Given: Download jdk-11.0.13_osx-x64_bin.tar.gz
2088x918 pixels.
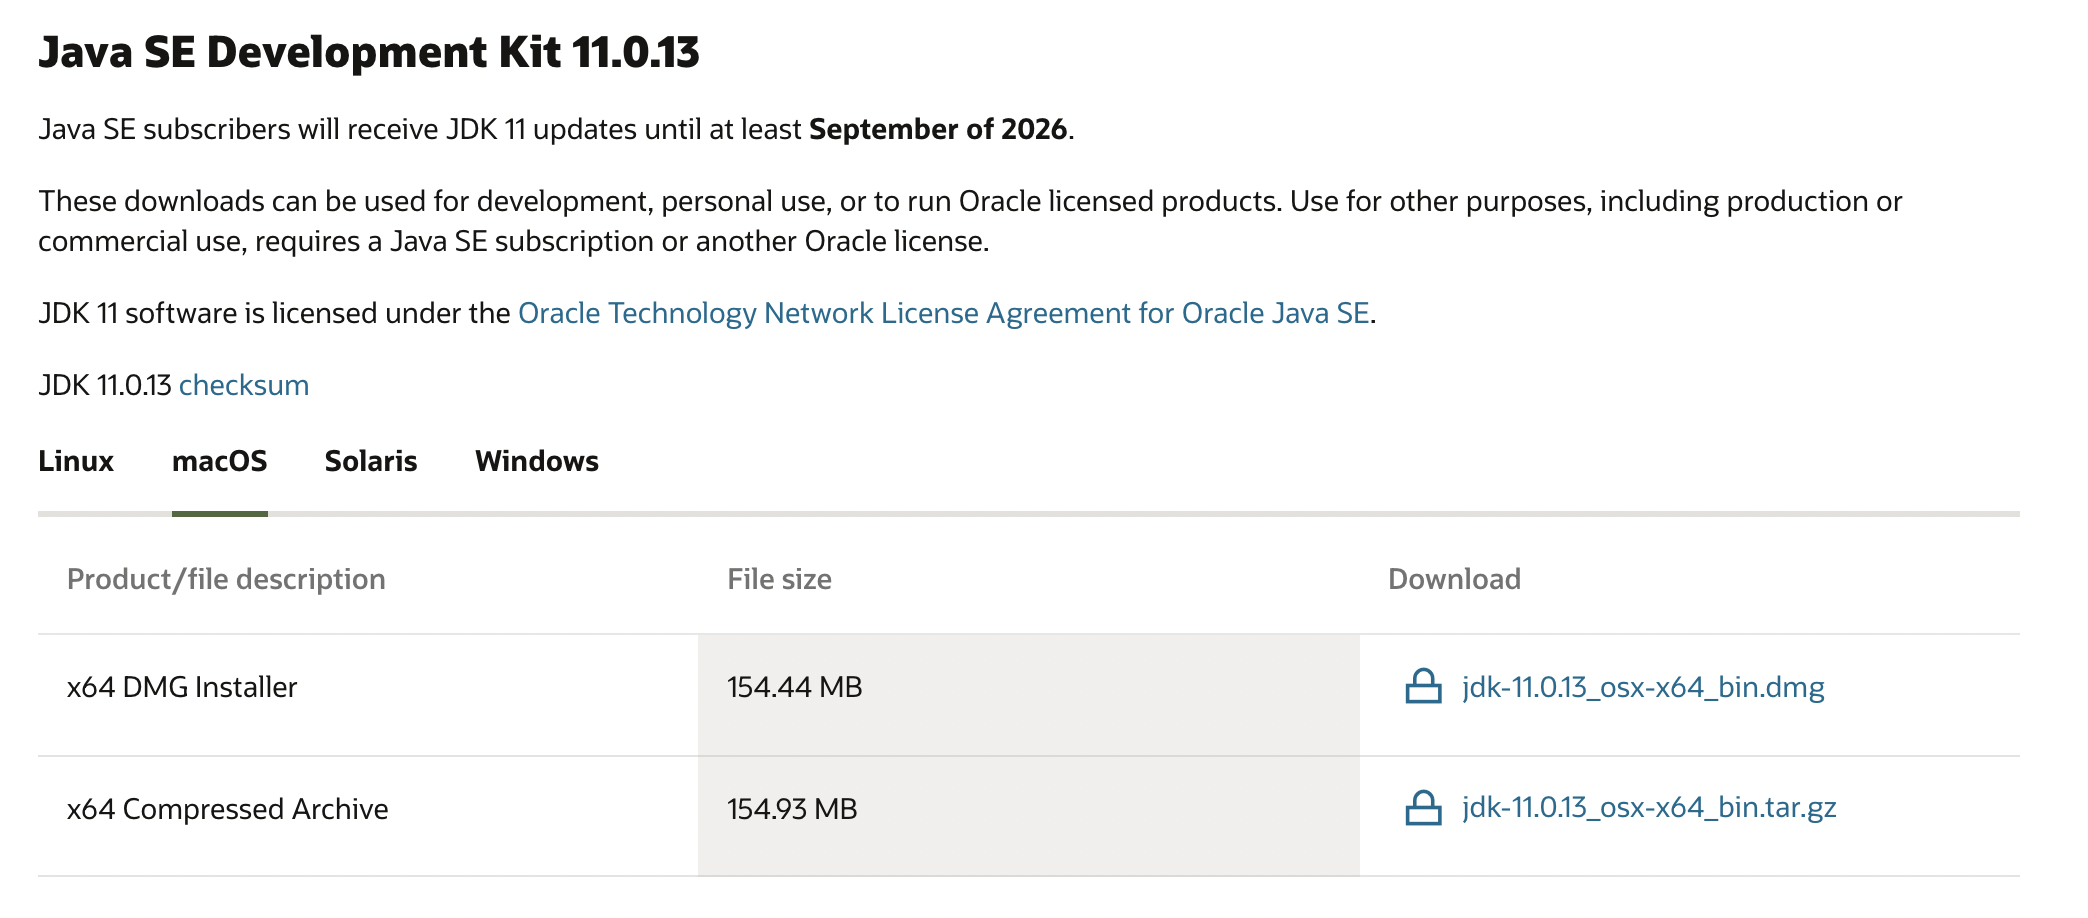Looking at the screenshot, I should (x=1649, y=808).
